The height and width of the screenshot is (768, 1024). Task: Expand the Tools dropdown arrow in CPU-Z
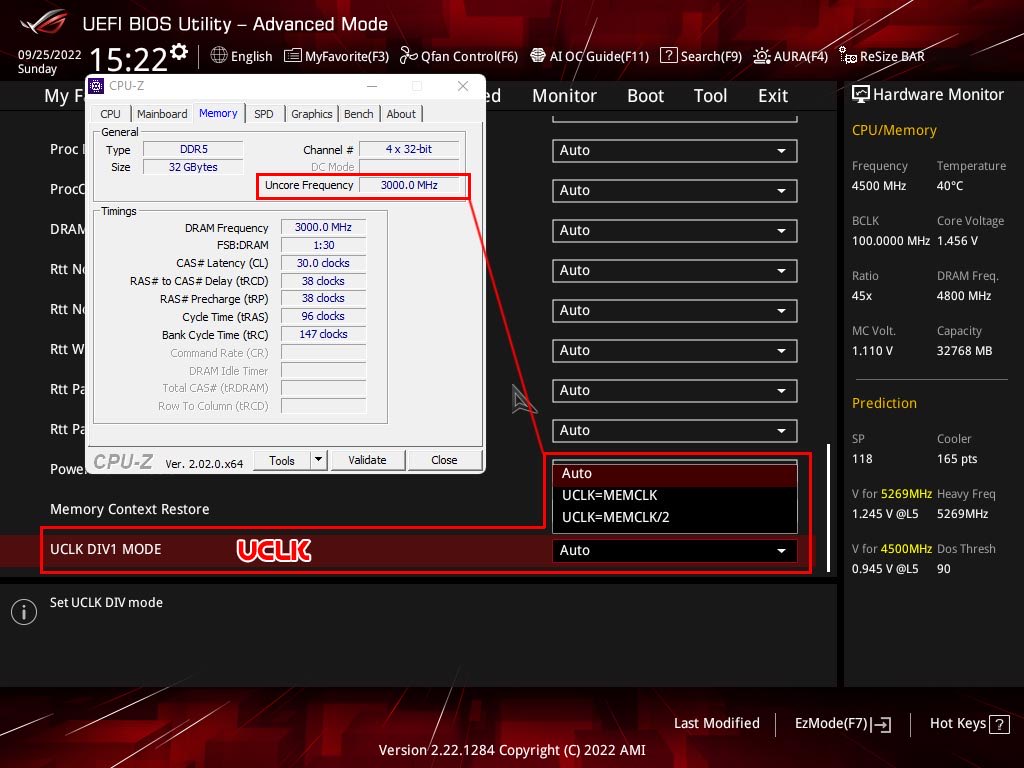(x=318, y=460)
